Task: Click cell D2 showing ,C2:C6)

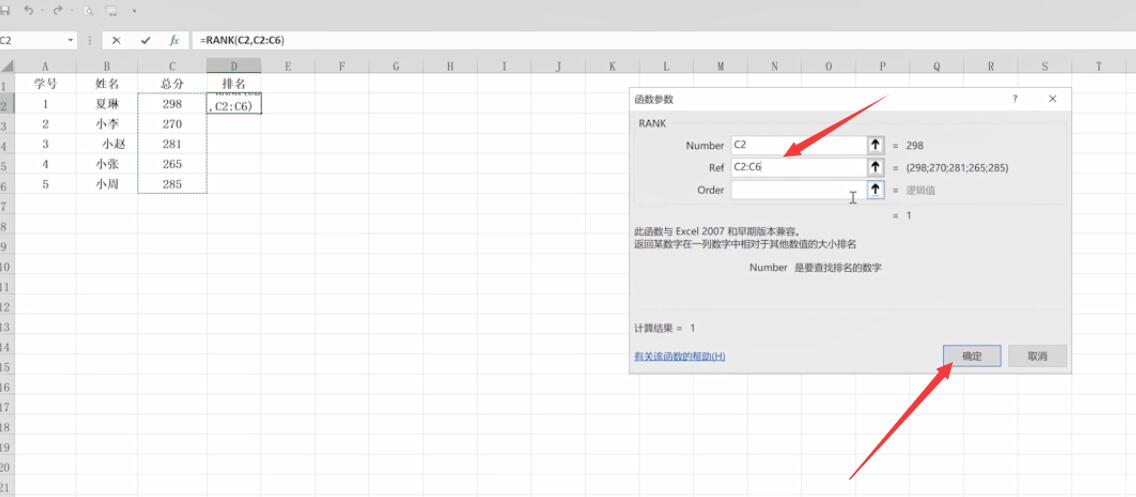Action: [x=234, y=104]
